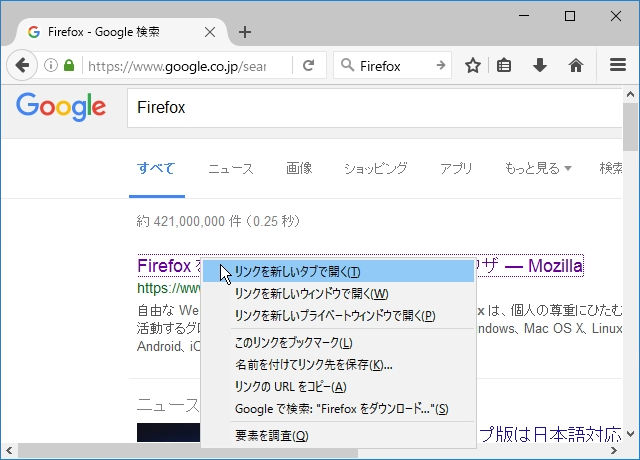Viewport: 640px width, 460px height.
Task: Go to home page icon
Action: coord(576,65)
